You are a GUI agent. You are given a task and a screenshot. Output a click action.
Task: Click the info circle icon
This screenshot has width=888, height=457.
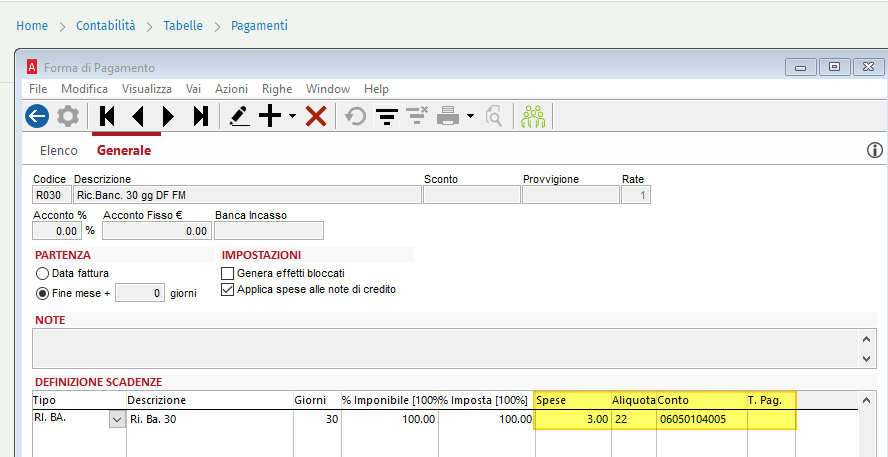(875, 150)
